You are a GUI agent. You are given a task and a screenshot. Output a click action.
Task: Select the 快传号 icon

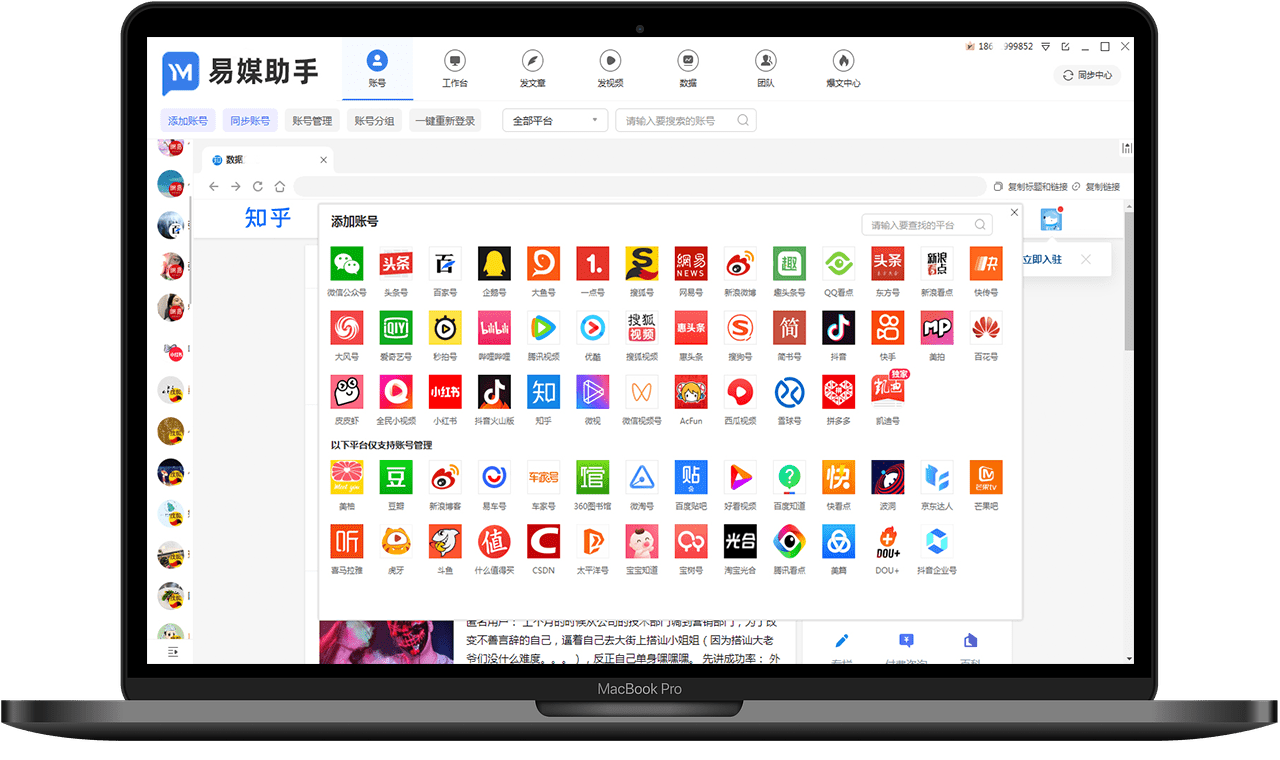tap(986, 264)
